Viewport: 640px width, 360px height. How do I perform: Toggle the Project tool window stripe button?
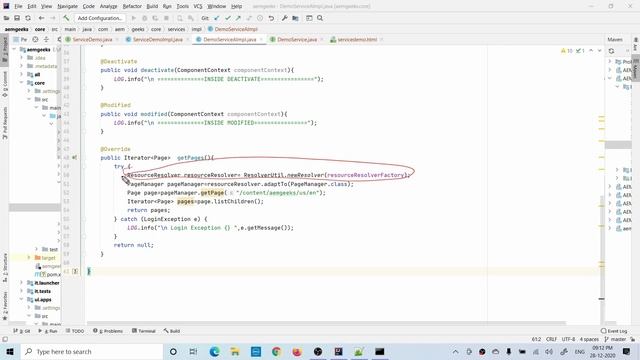pyautogui.click(x=4, y=50)
